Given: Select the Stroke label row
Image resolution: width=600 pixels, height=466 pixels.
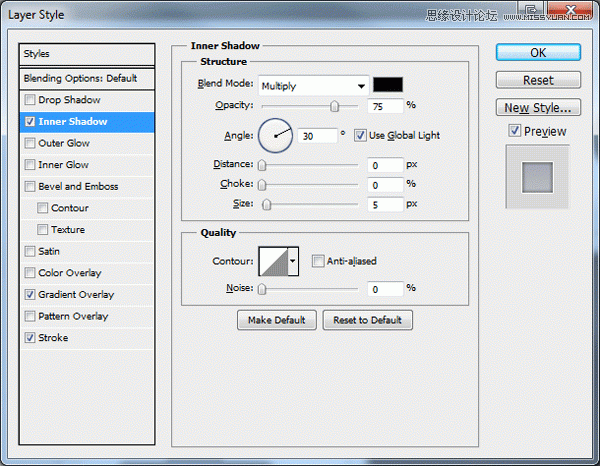Looking at the screenshot, I should pos(53,338).
